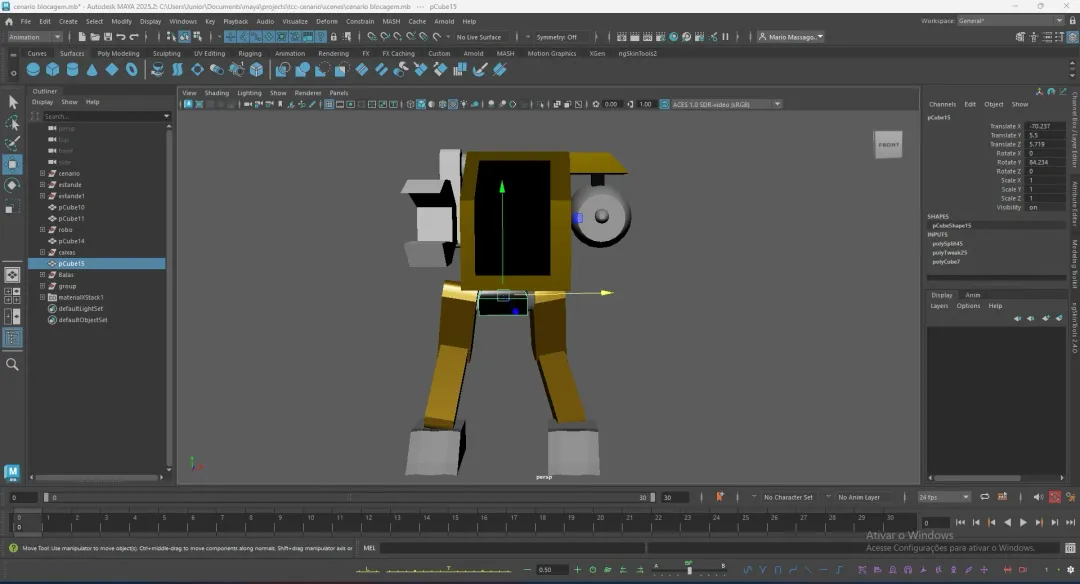Screen dimensions: 1080x584
Task: Toggle the viewport grid display icon
Action: 329,104
